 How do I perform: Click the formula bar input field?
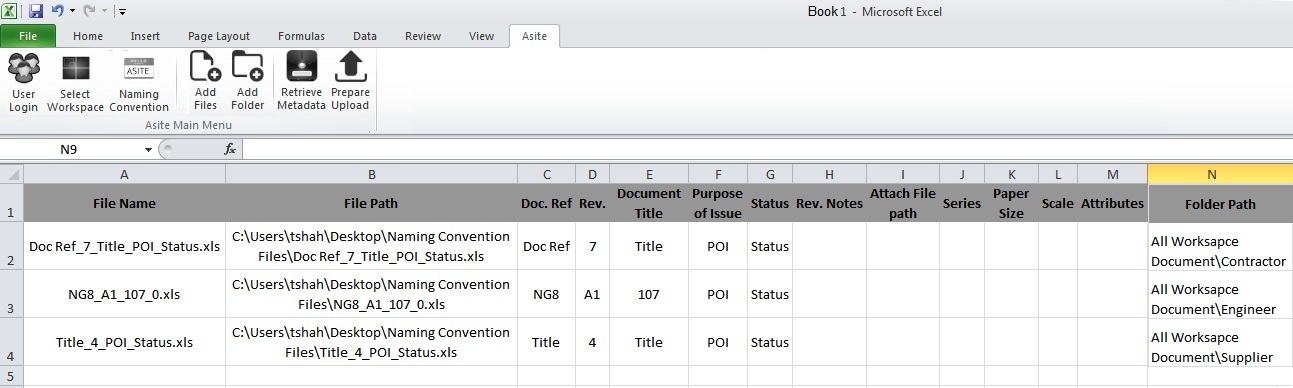coord(767,149)
